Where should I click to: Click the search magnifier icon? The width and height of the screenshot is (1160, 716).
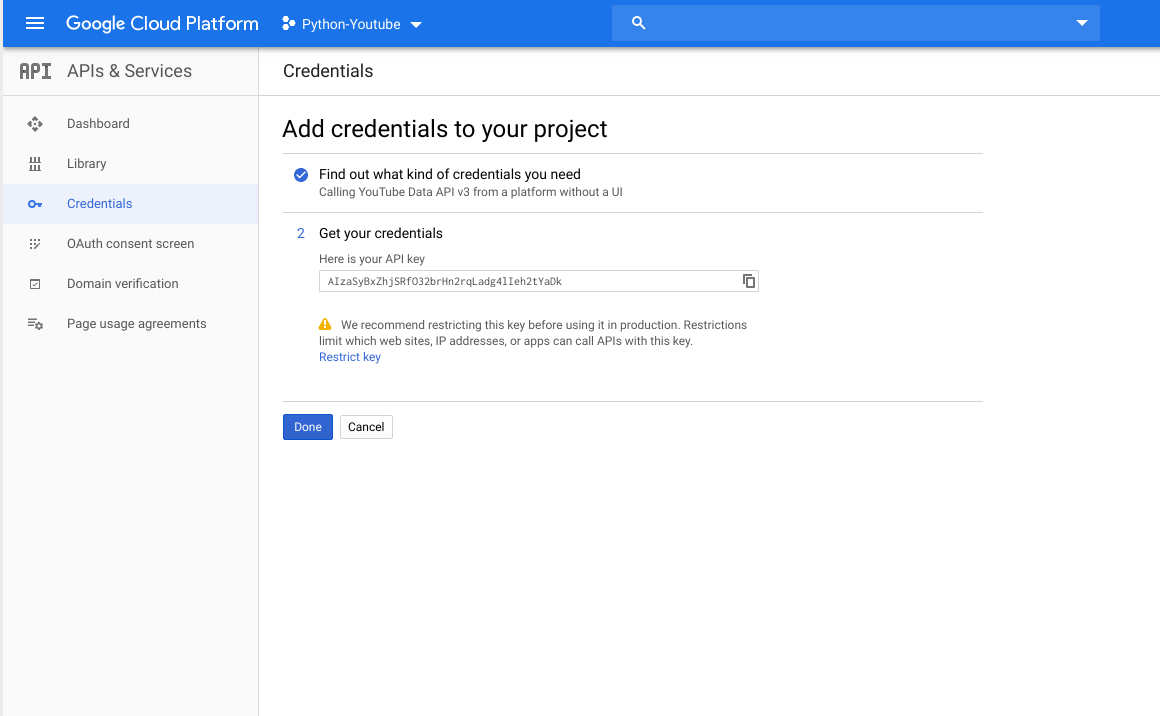tap(638, 23)
